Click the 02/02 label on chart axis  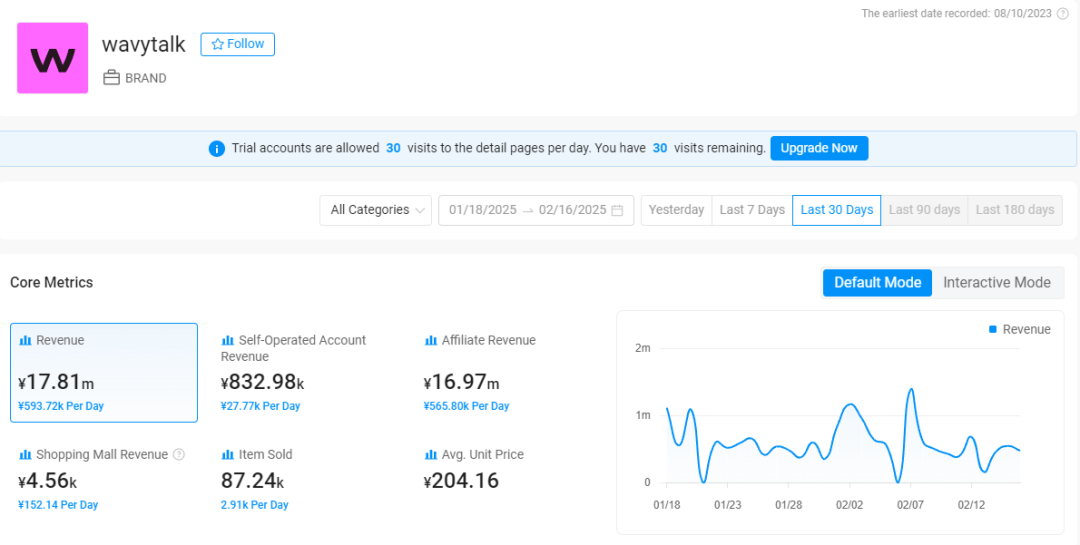[849, 505]
